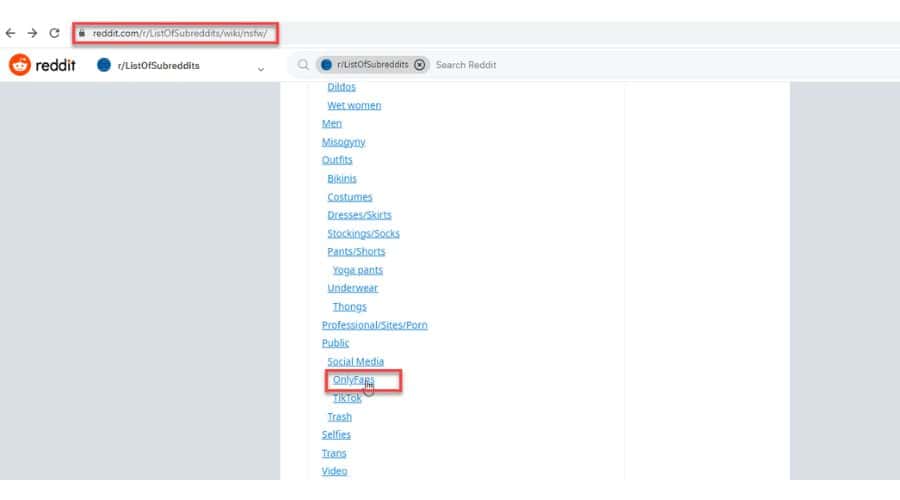Open the Misogyny link
Viewport: 900px width, 500px height.
tap(343, 142)
